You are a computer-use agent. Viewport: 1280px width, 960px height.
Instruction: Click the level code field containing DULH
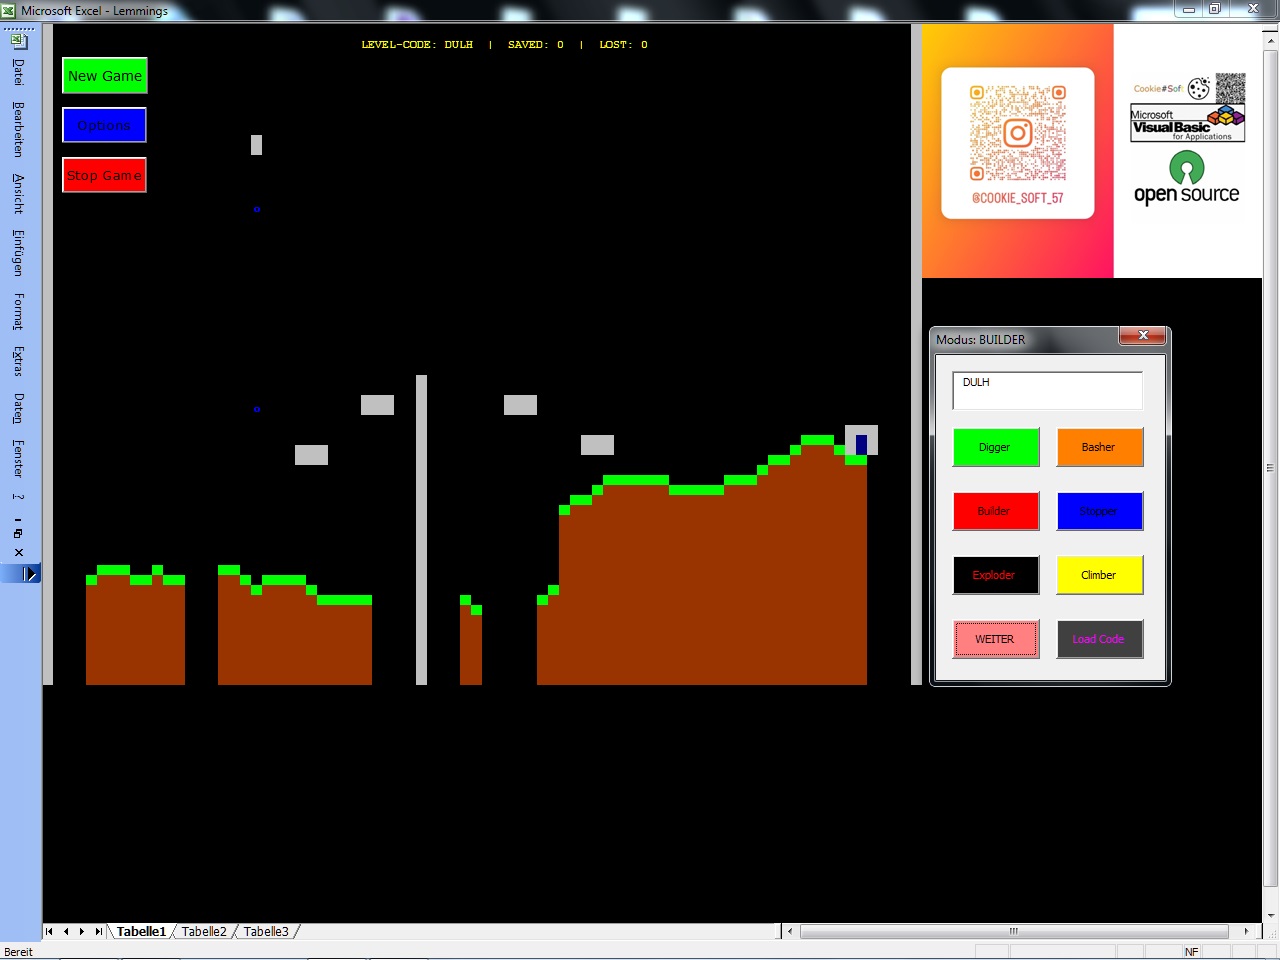click(1048, 391)
